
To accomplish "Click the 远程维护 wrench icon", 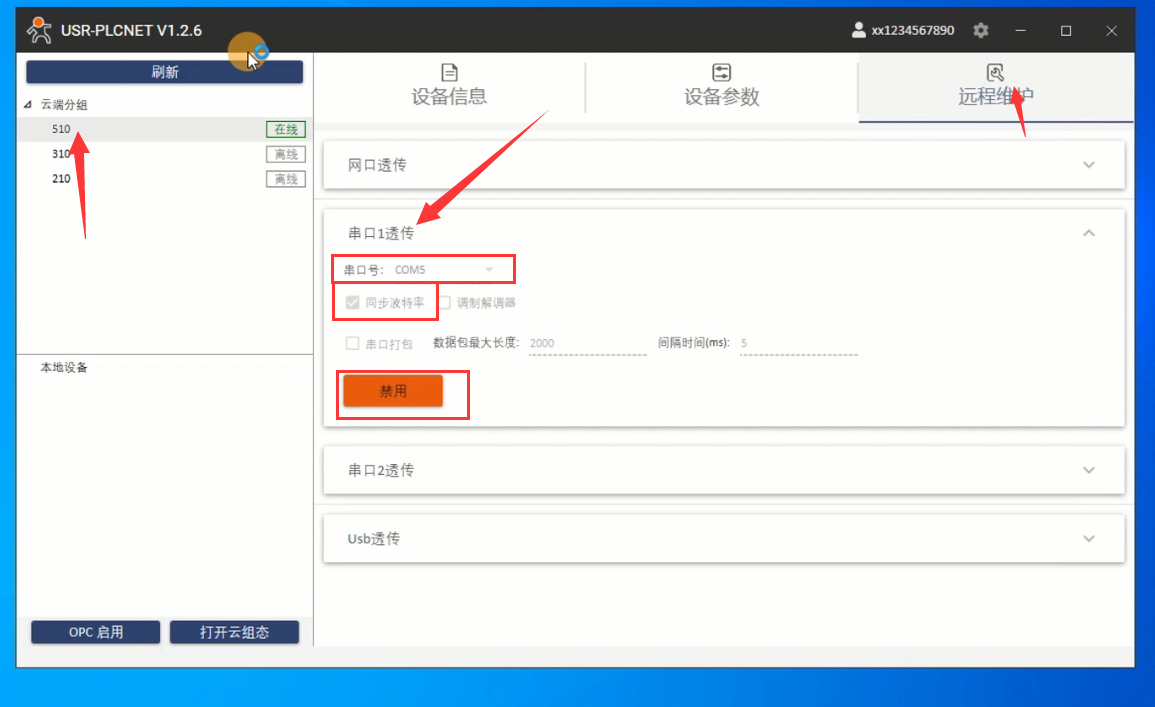I will tap(995, 73).
